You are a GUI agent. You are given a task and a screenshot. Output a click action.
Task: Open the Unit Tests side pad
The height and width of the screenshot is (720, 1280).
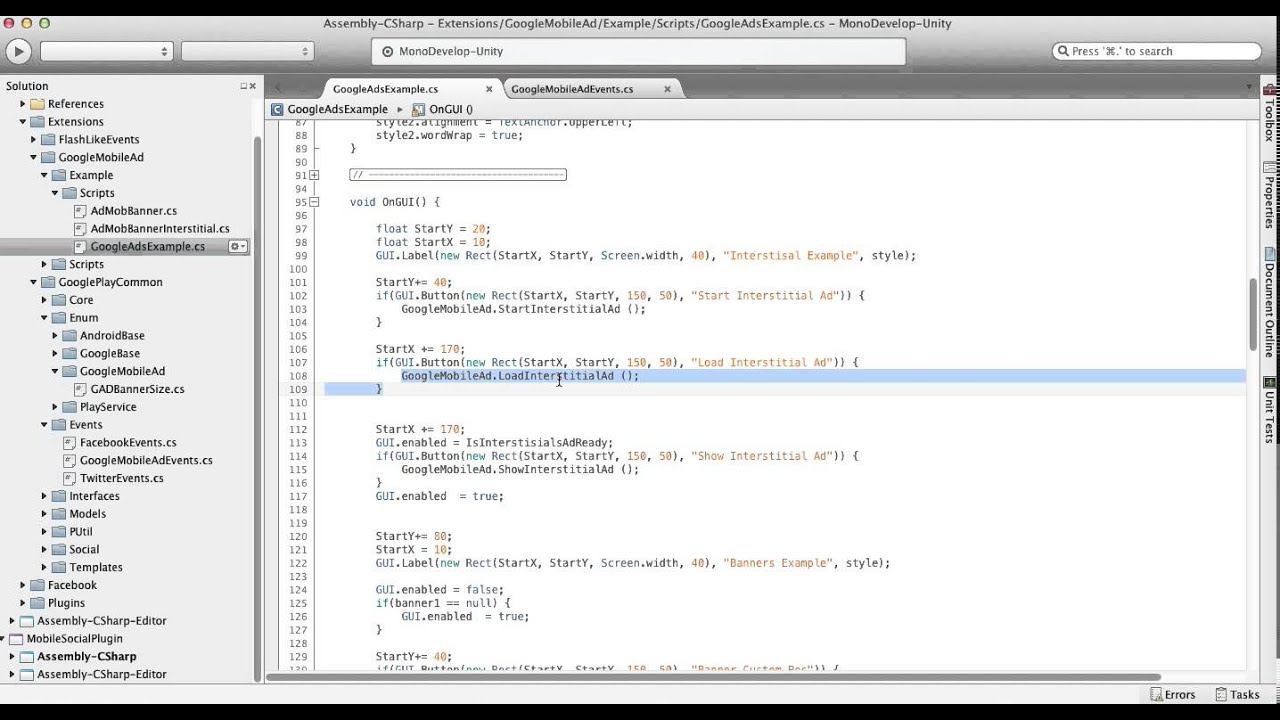[1270, 410]
